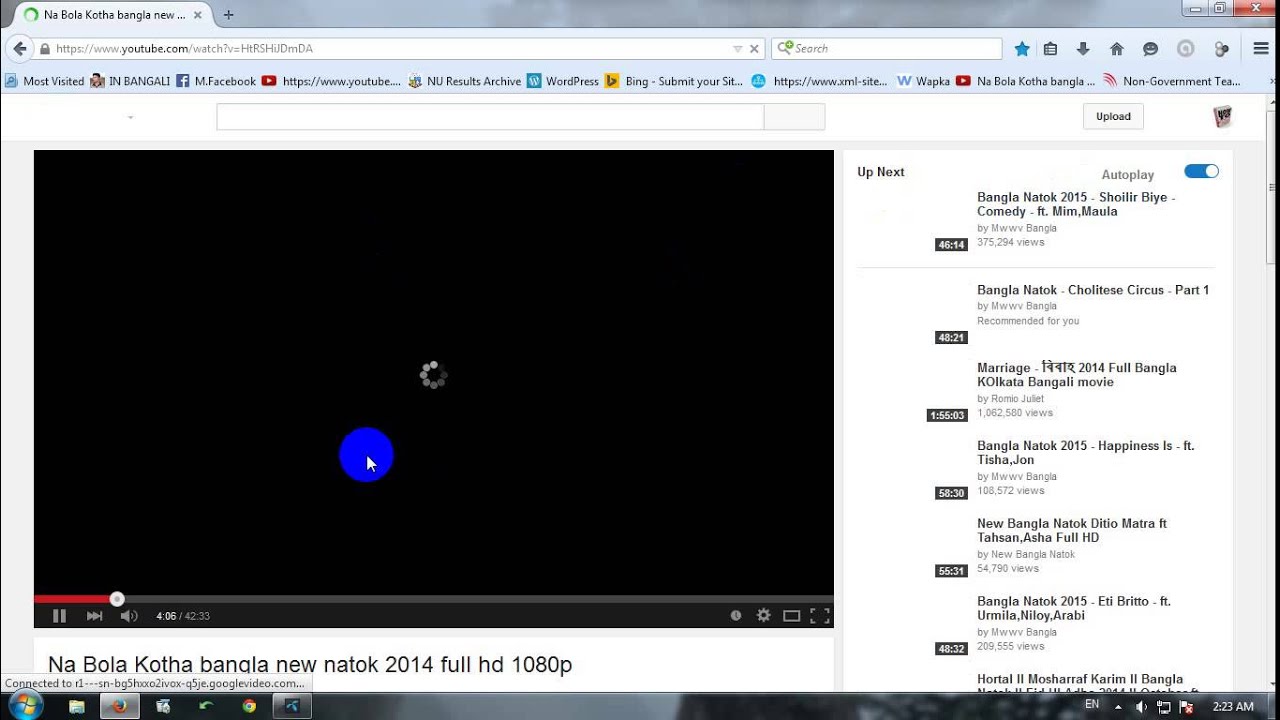Open watch later clock icon in player
Screen dimensions: 1280x720
tap(736, 616)
